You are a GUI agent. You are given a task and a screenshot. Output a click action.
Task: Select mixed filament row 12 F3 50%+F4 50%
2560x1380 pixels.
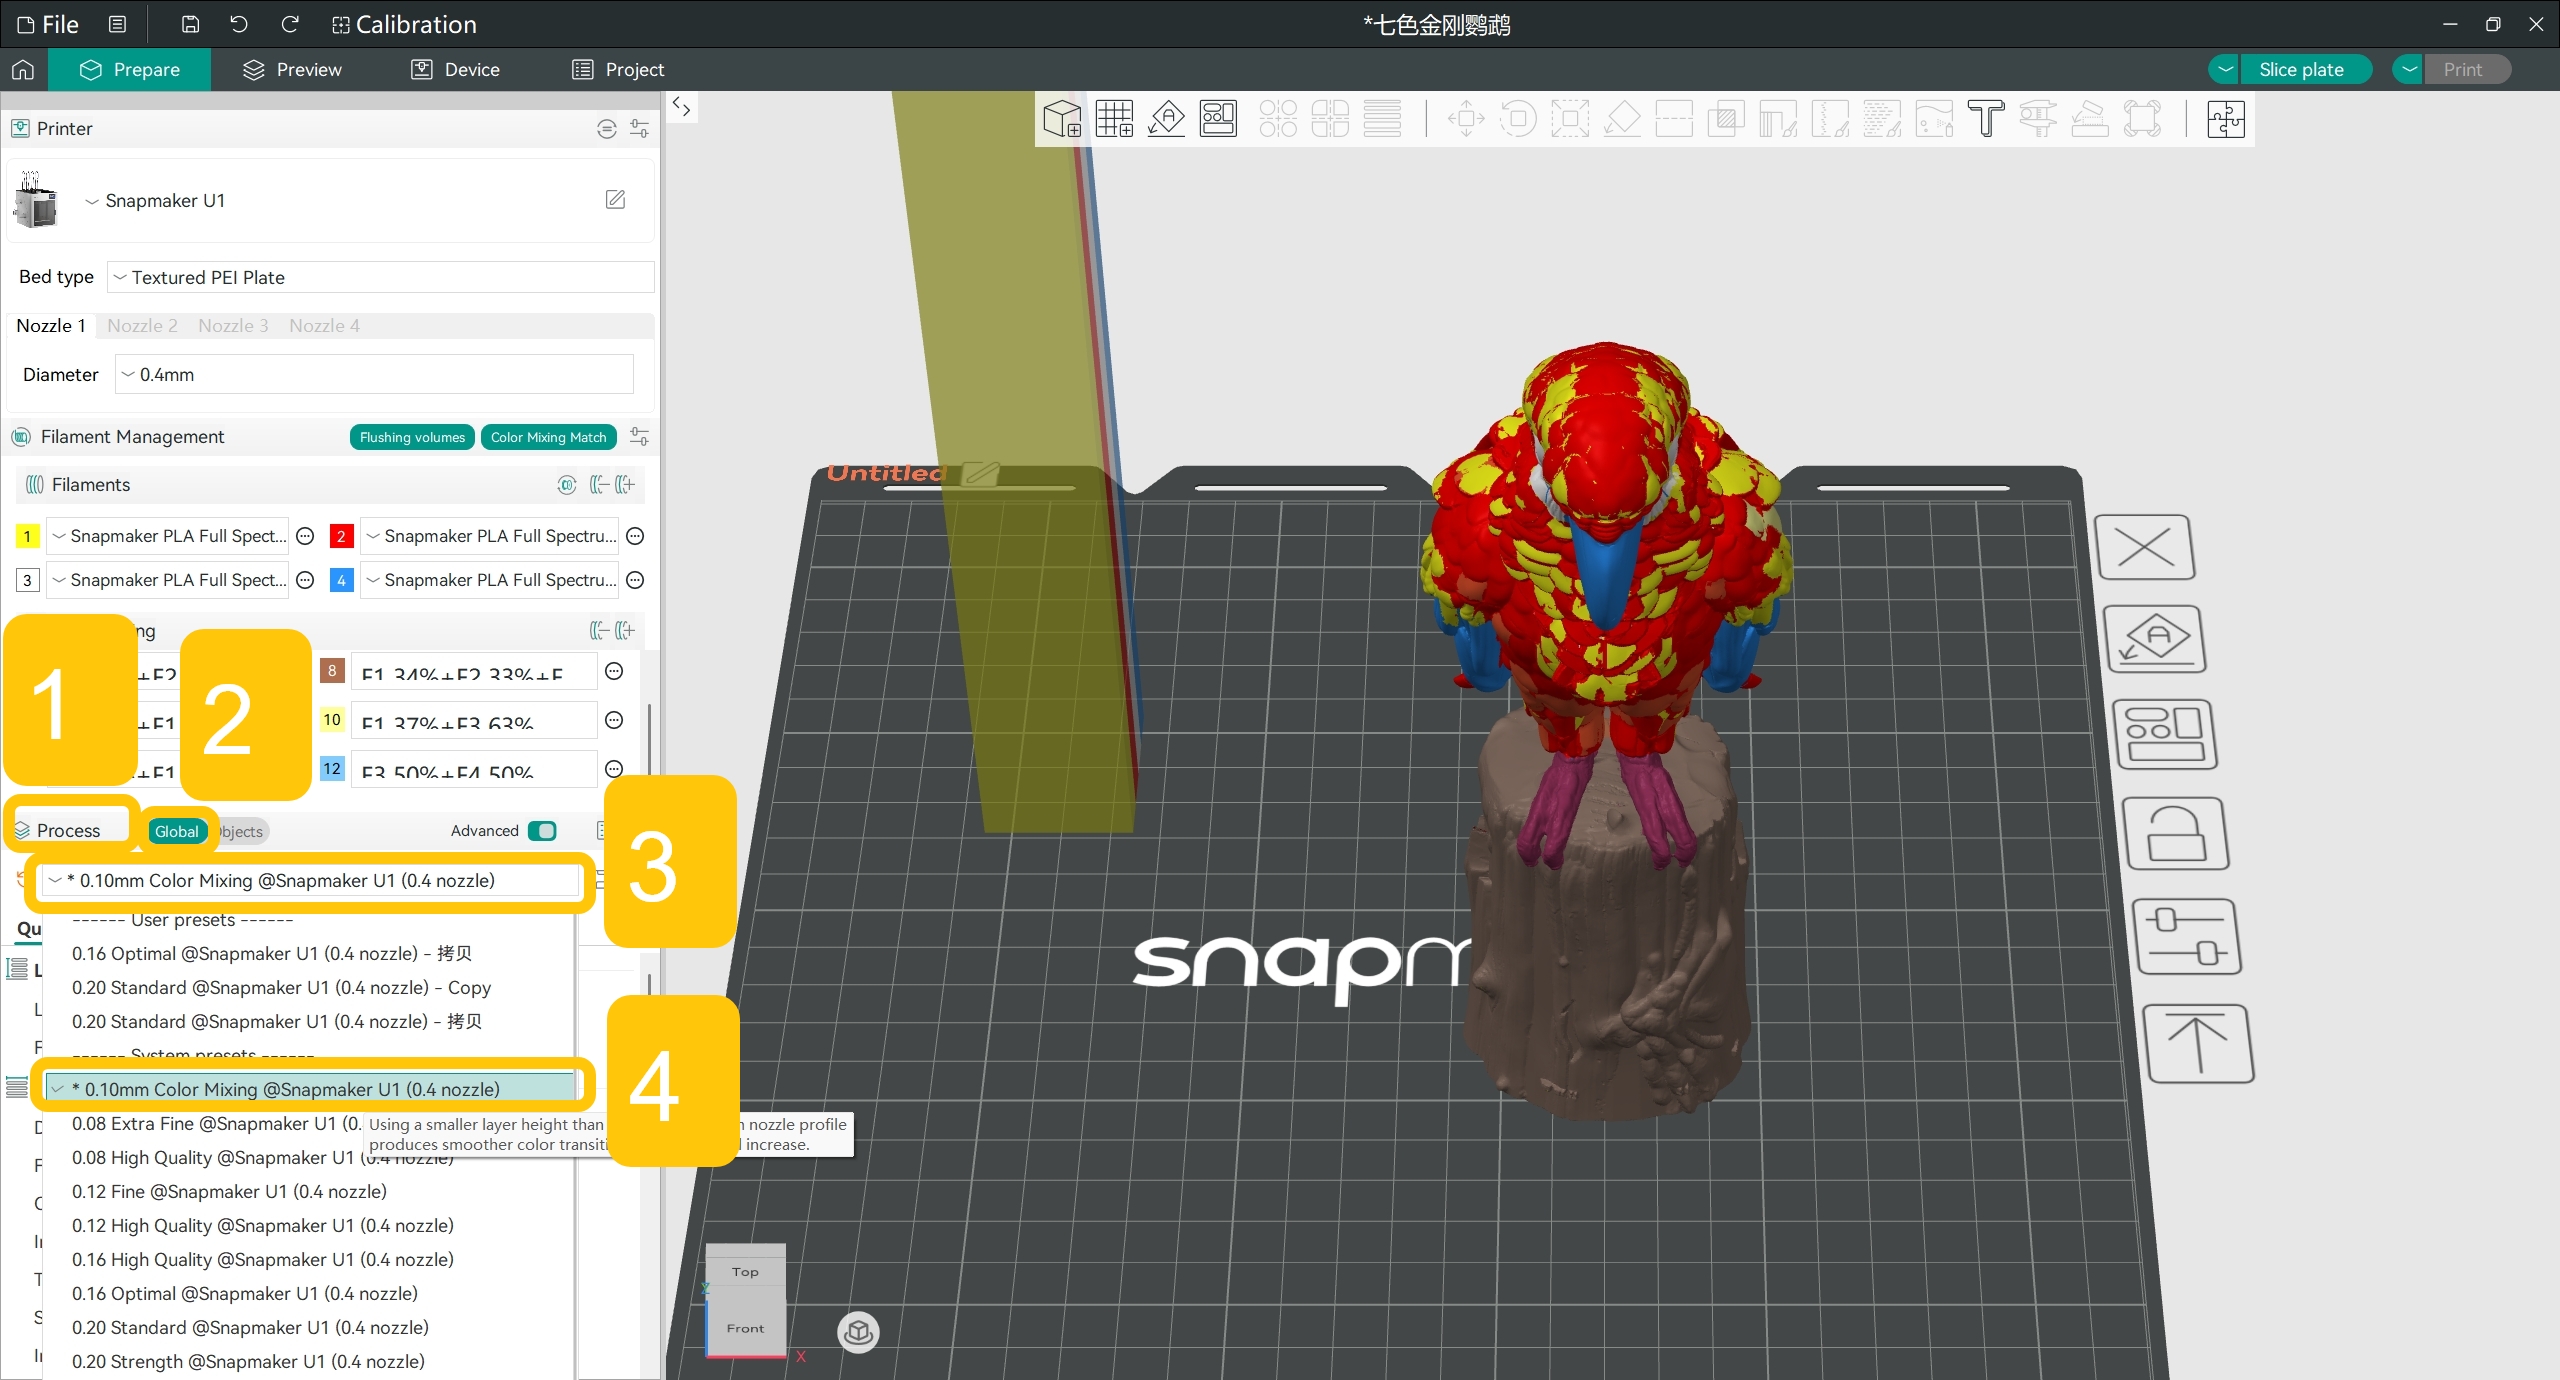click(474, 770)
